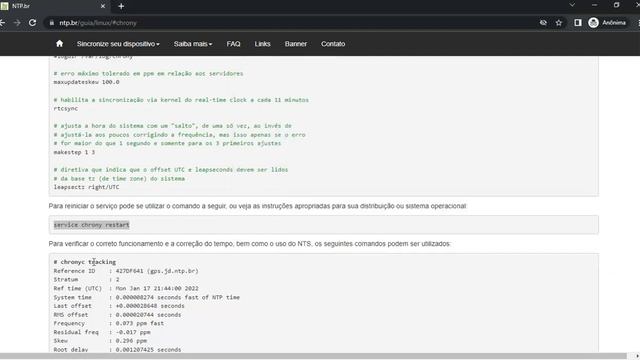Image resolution: width=640 pixels, height=360 pixels.
Task: Open the FAQ page
Action: [233, 44]
